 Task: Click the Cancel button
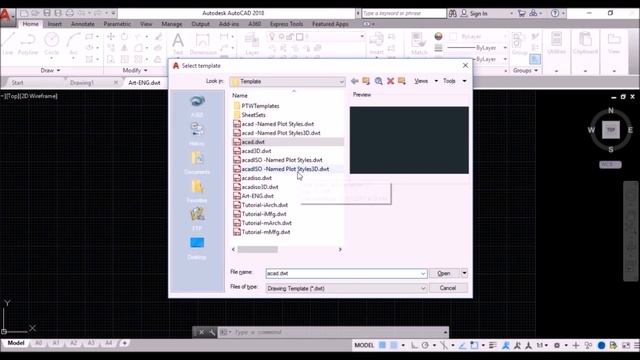pyautogui.click(x=448, y=288)
